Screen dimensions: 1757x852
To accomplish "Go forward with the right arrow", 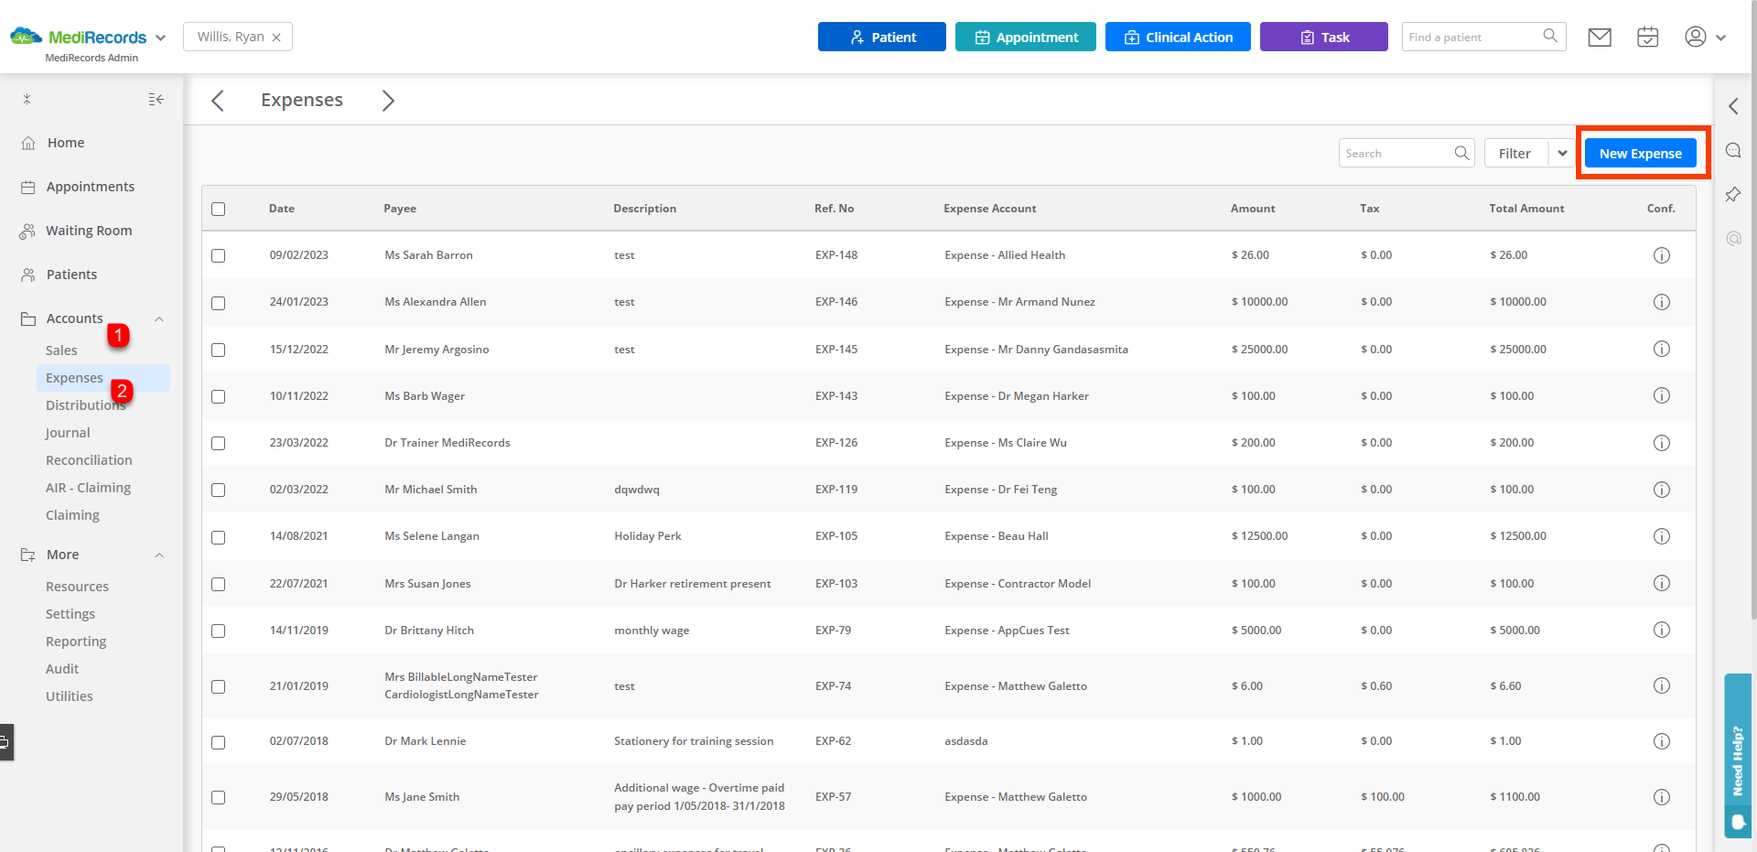I will (x=388, y=100).
